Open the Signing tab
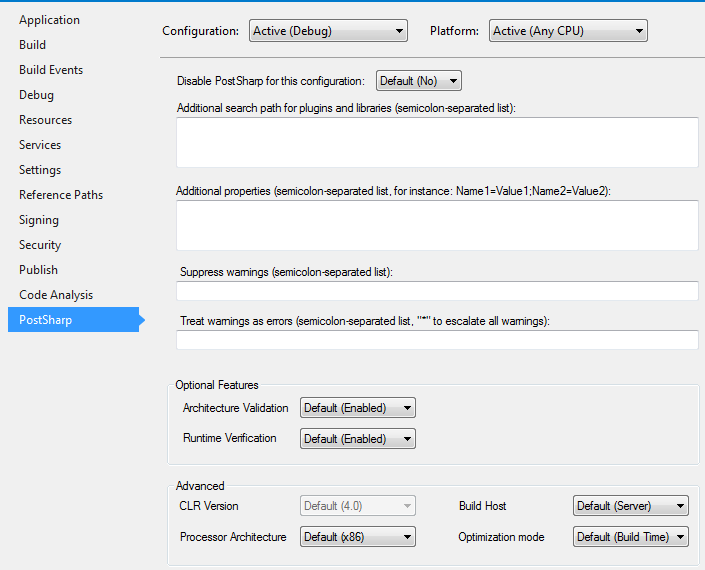Screen dimensions: 705x570 pyautogui.click(x=39, y=220)
